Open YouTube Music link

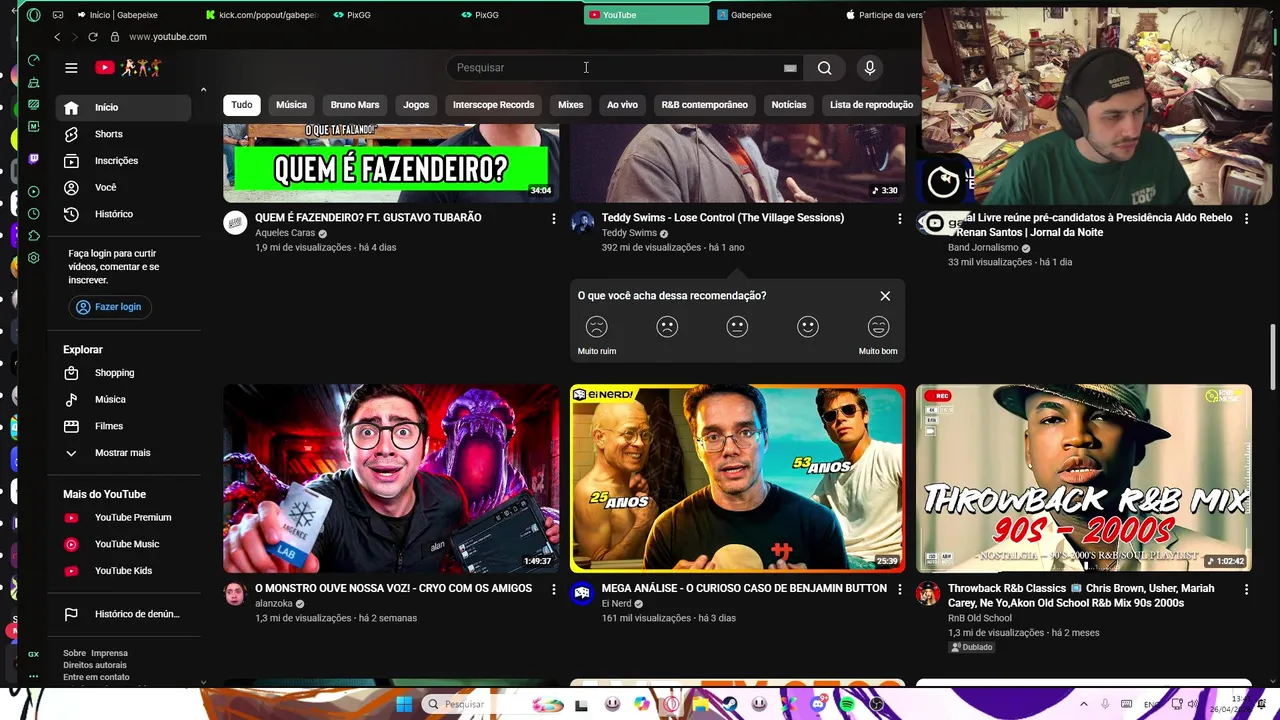pyautogui.click(x=123, y=544)
